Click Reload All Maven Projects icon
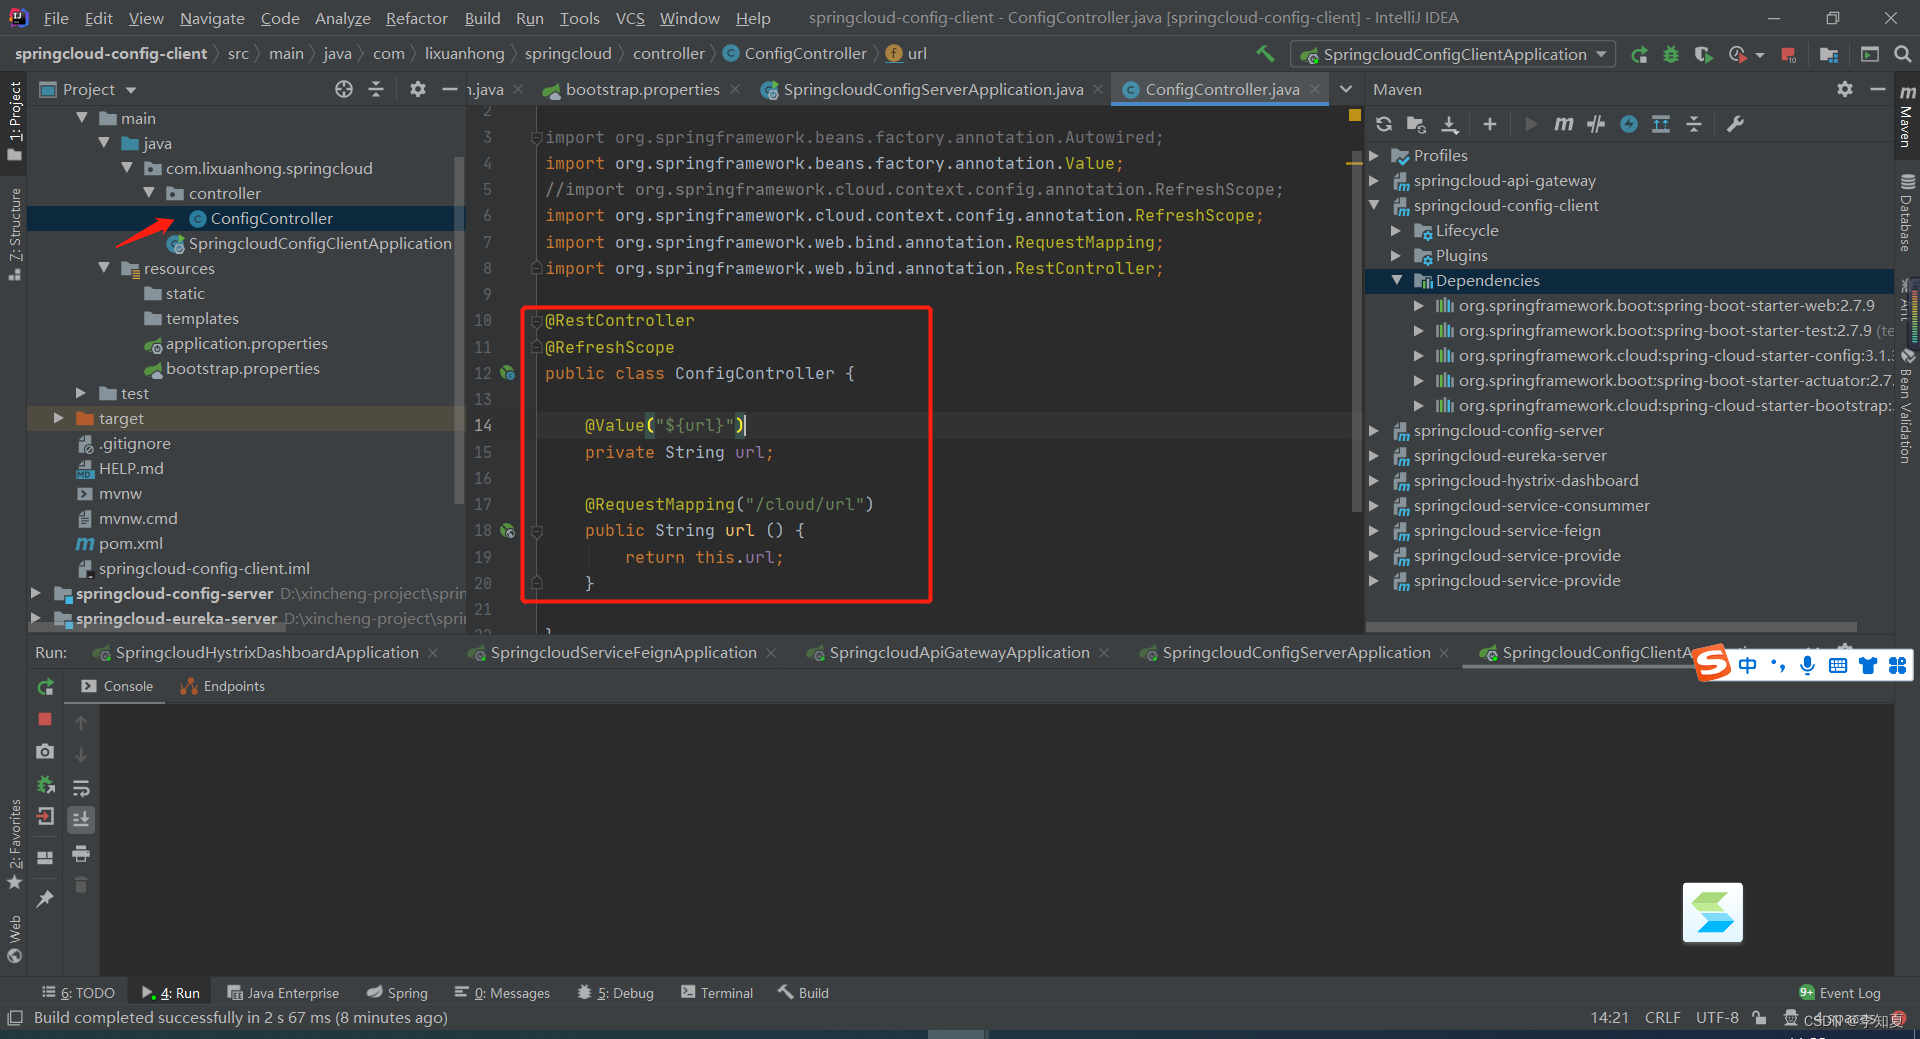1920x1039 pixels. tap(1384, 124)
